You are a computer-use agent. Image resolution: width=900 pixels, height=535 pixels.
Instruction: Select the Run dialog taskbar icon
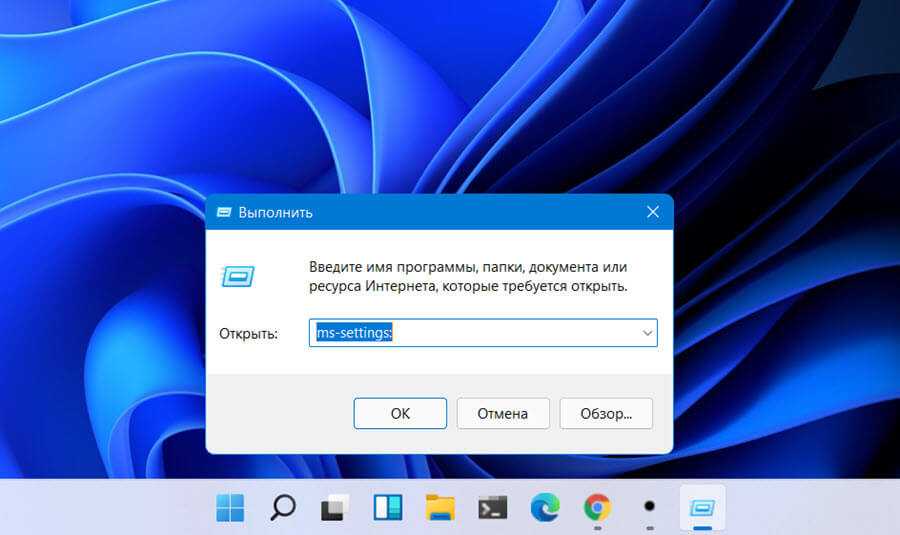[x=702, y=507]
